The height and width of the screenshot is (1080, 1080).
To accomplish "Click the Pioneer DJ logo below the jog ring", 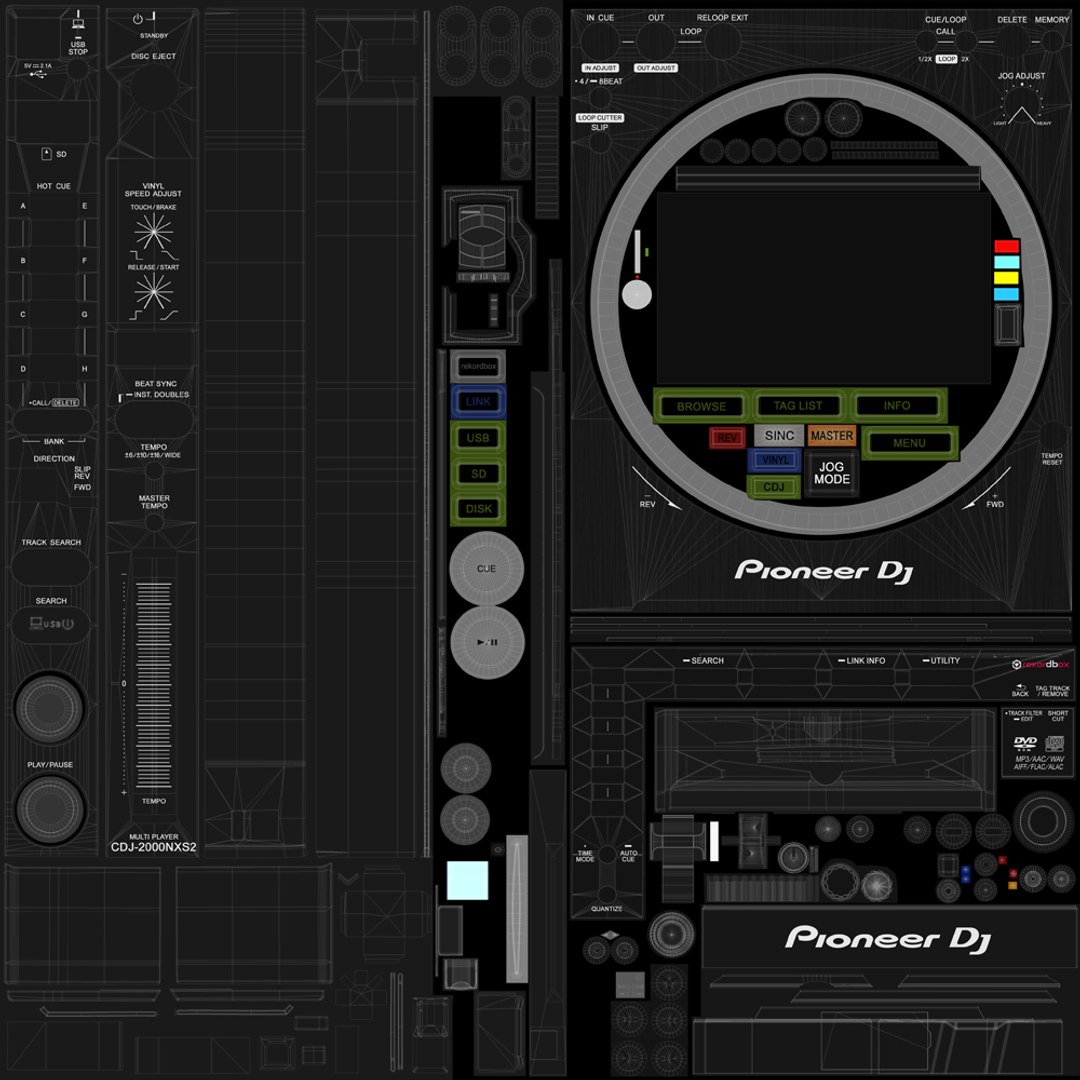I will tap(824, 571).
